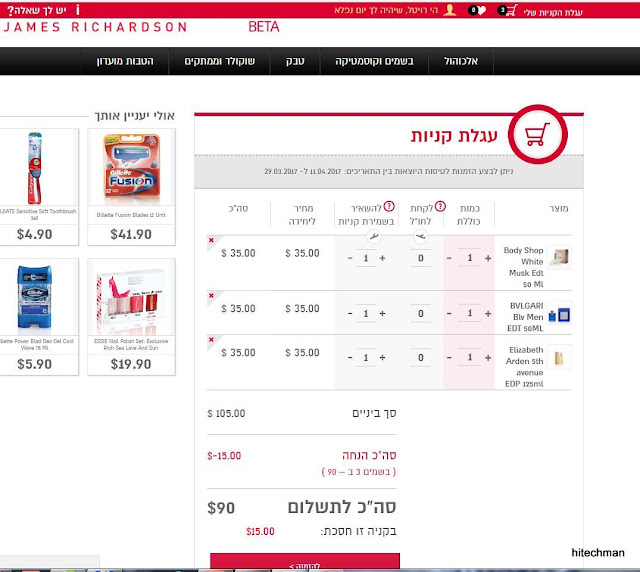Remove BVLGARI Blv Men item with red X

(211, 295)
